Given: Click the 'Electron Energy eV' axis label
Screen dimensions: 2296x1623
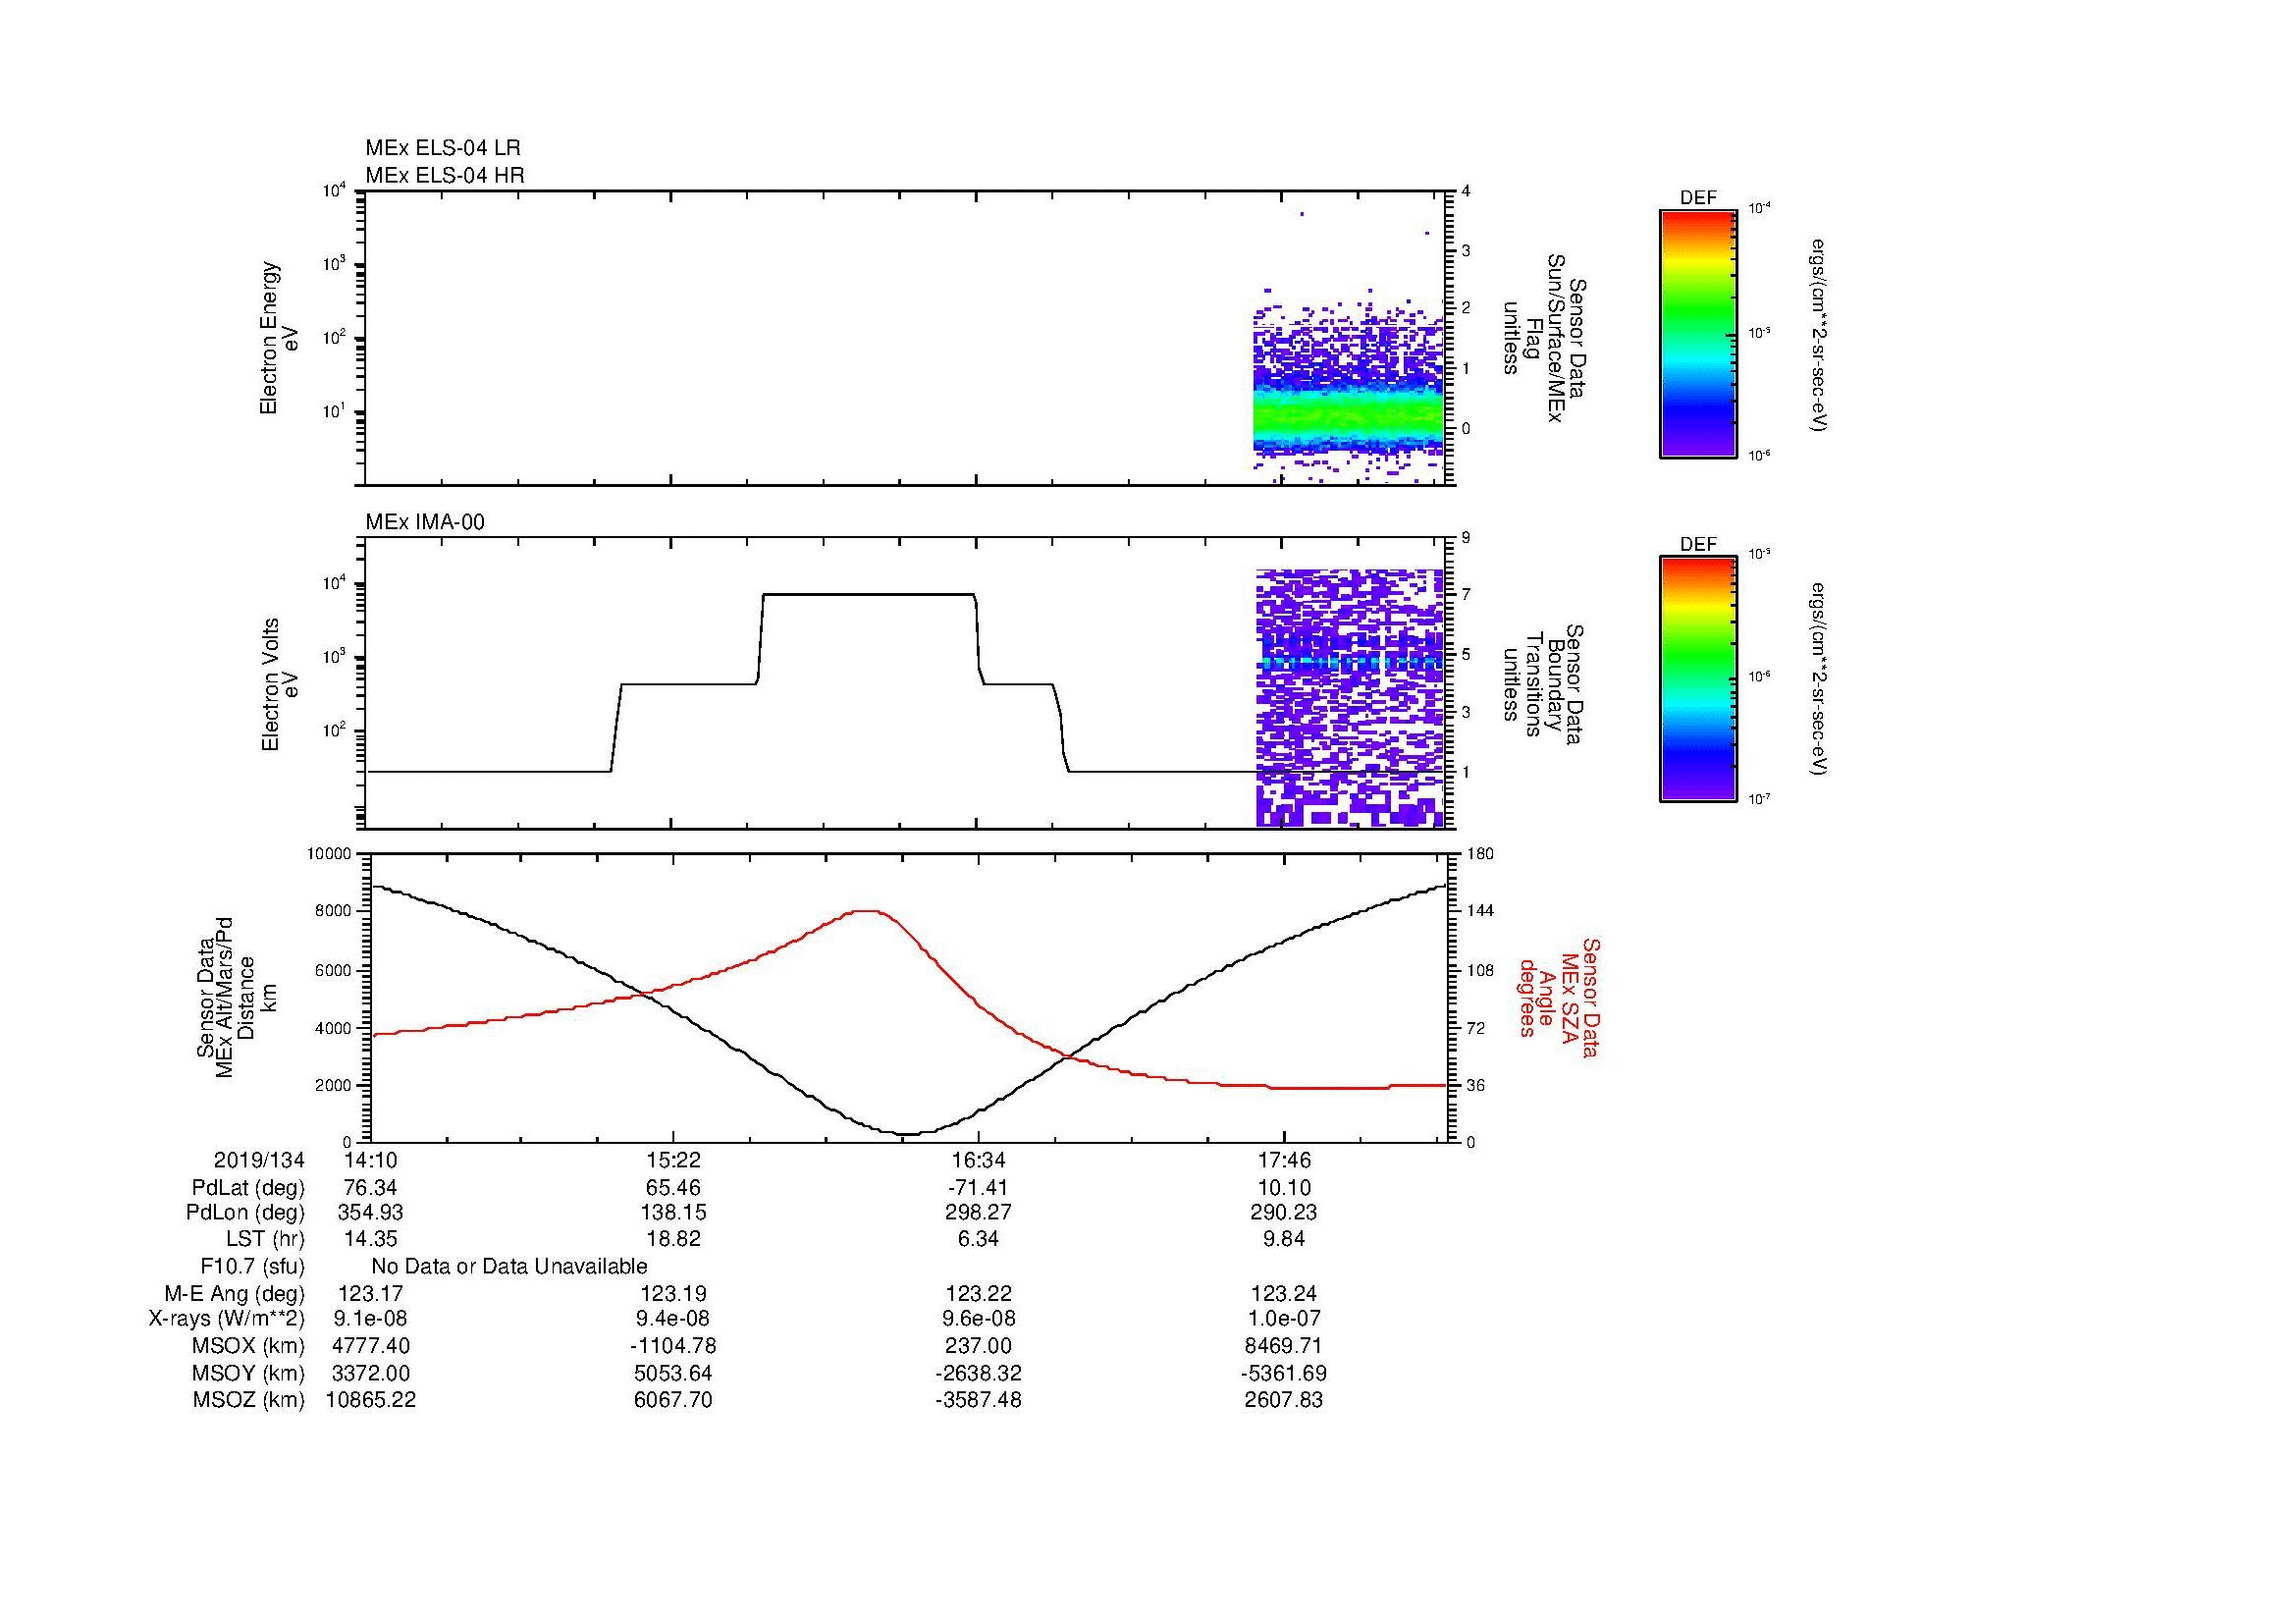Looking at the screenshot, I should point(280,338).
